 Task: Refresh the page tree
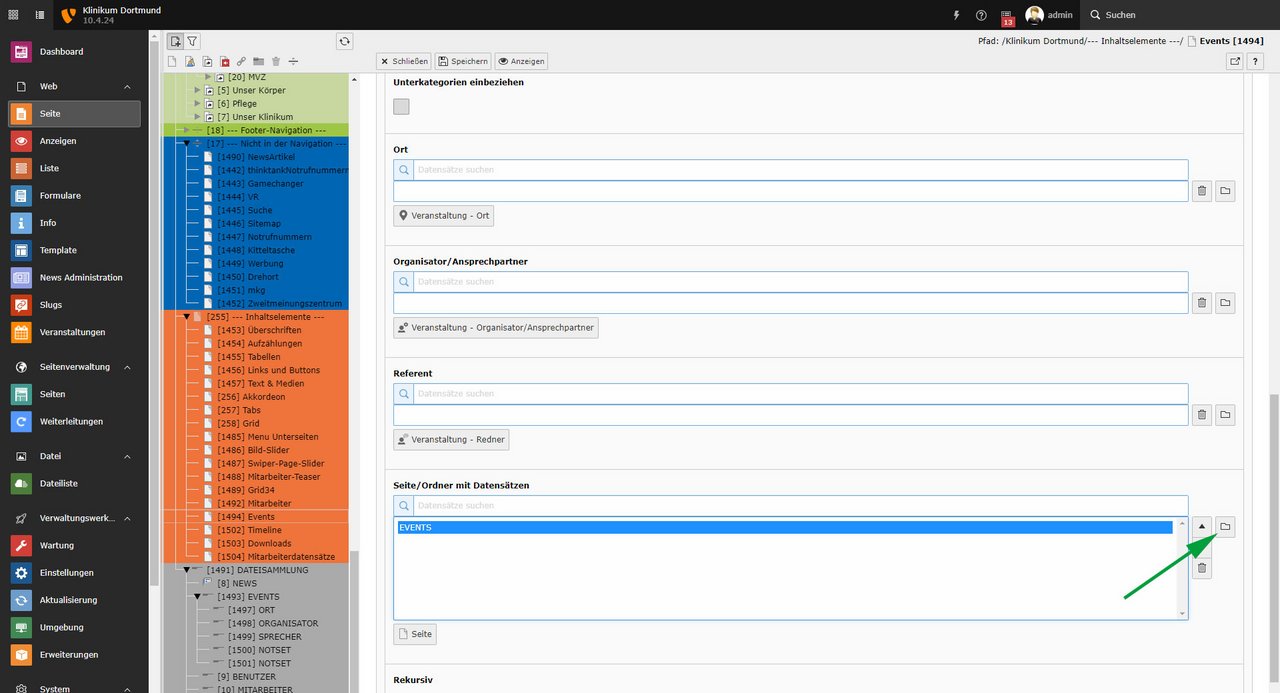click(x=345, y=41)
